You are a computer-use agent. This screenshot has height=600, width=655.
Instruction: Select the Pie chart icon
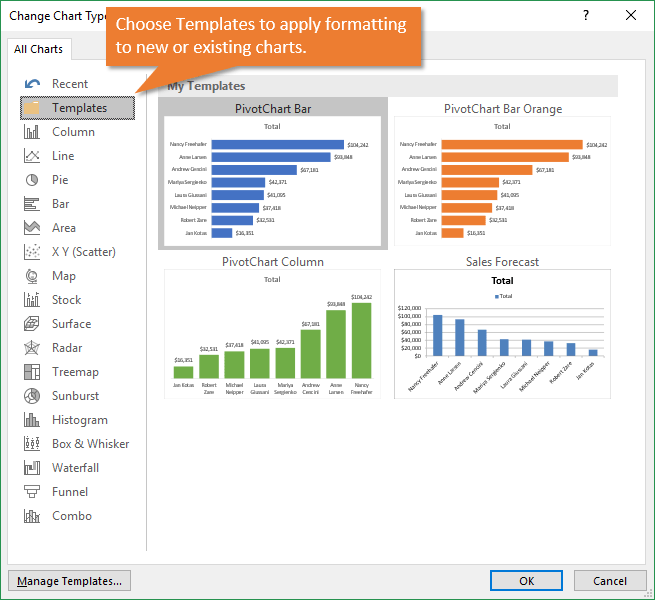32,180
